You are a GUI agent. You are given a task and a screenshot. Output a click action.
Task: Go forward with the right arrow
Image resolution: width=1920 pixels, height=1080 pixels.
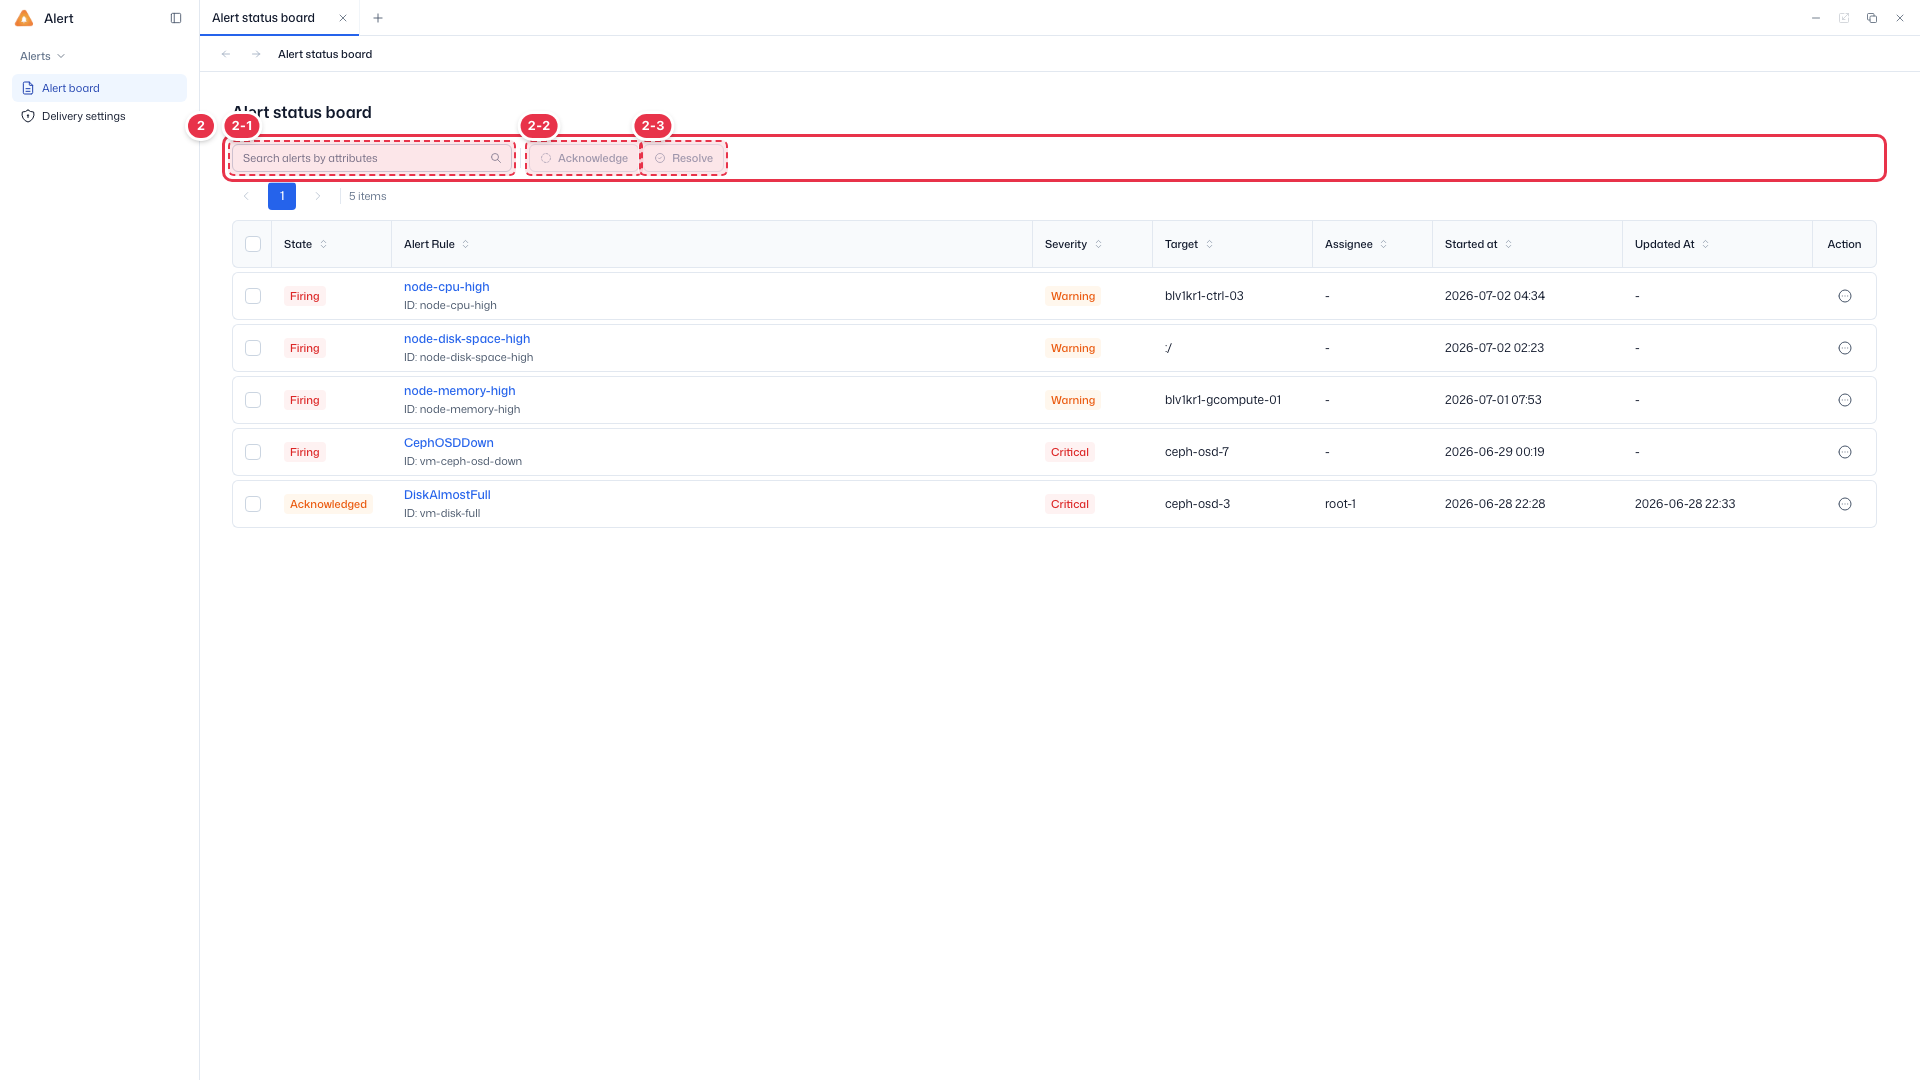pyautogui.click(x=256, y=54)
